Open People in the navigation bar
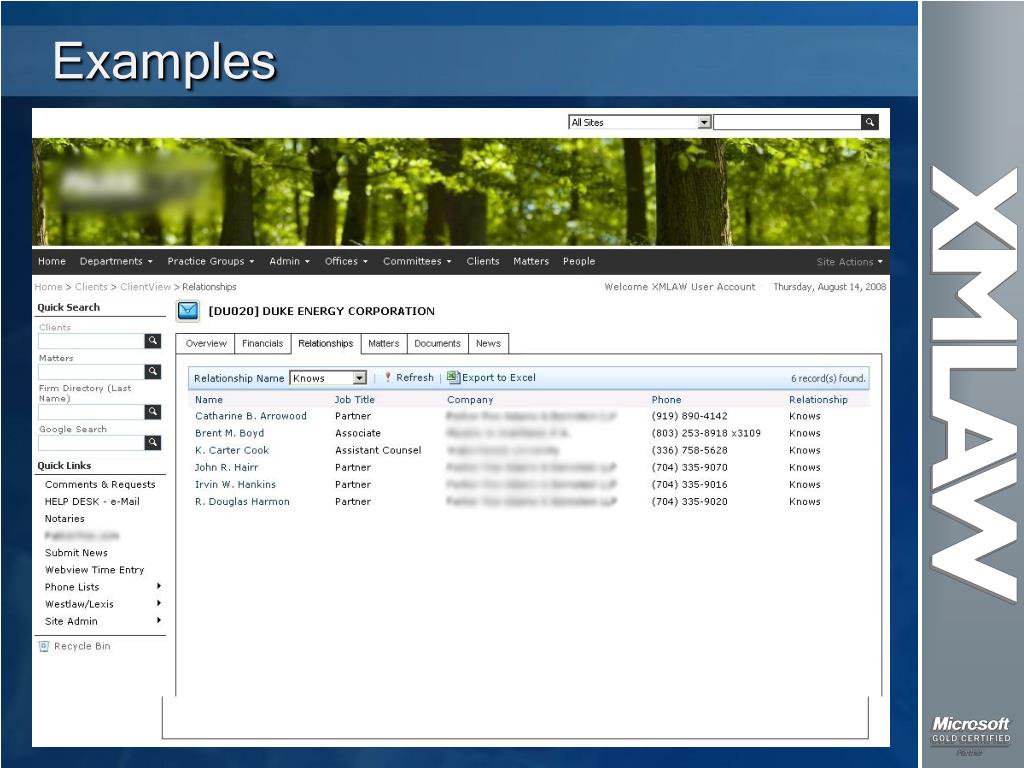Image resolution: width=1024 pixels, height=768 pixels. 579,261
